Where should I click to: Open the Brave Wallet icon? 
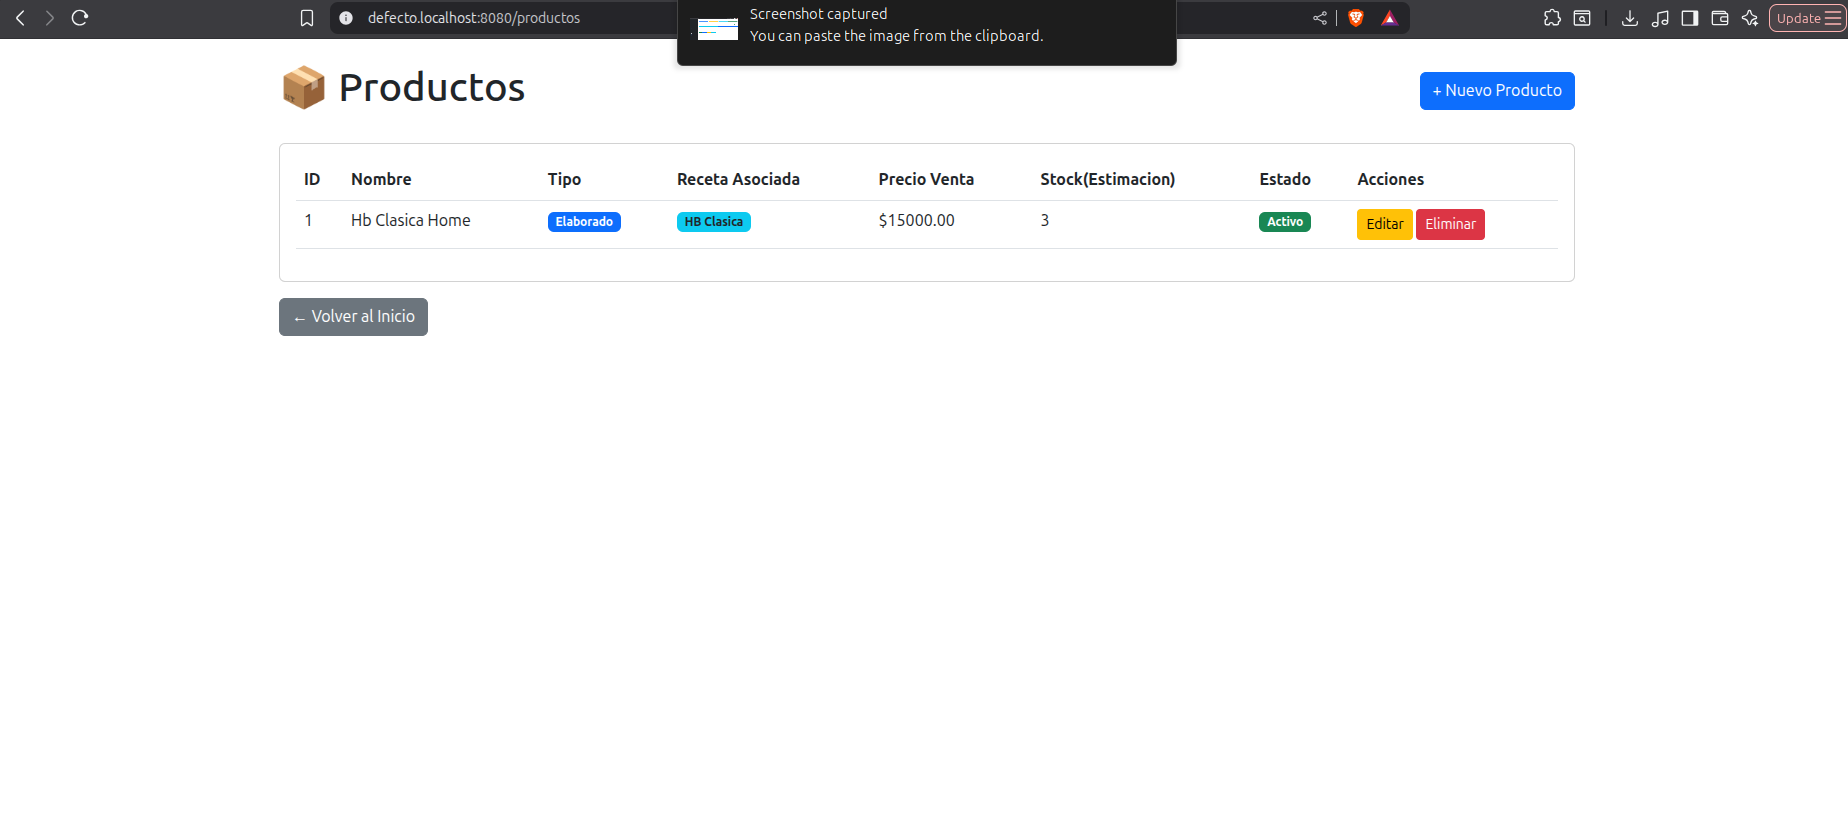(1720, 18)
